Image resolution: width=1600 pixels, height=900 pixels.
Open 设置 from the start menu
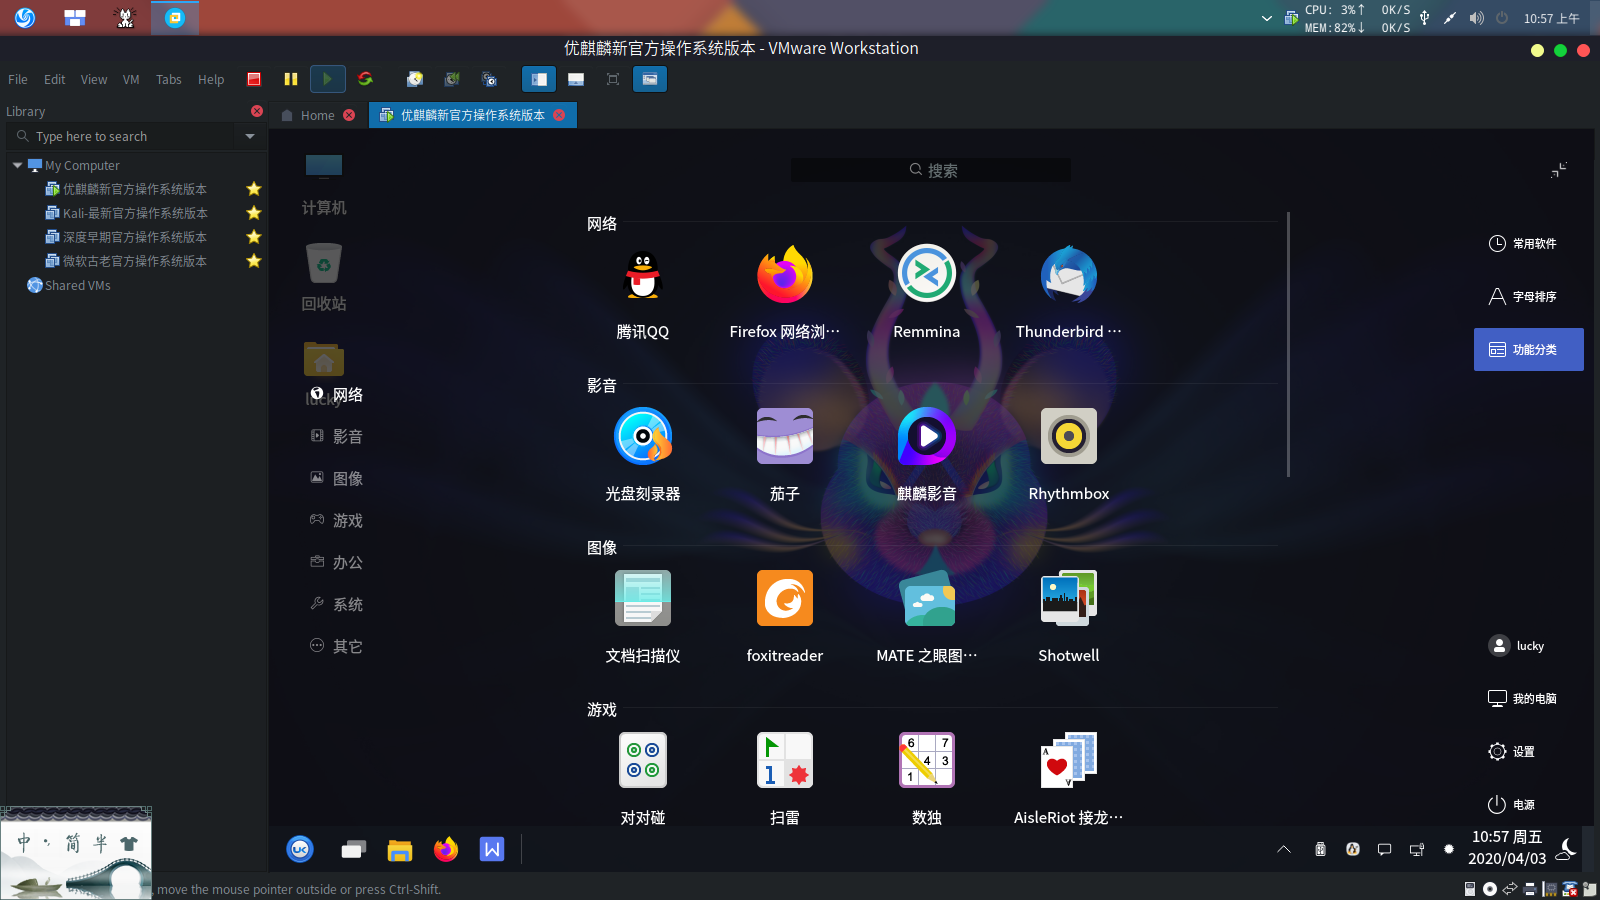[x=1511, y=751]
